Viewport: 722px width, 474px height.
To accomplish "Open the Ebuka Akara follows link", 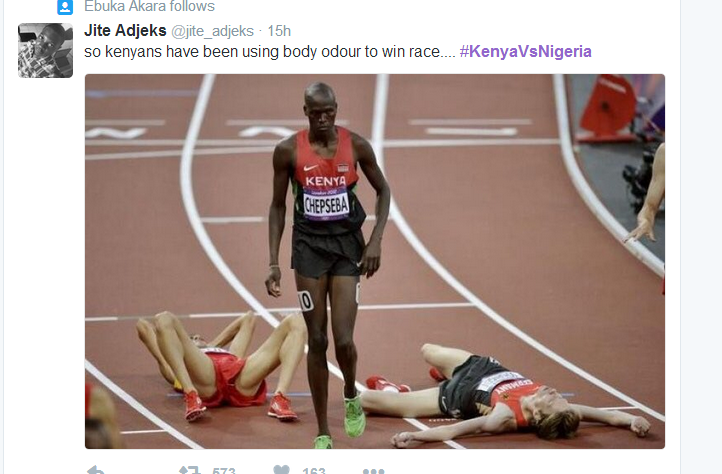I will pos(149,6).
